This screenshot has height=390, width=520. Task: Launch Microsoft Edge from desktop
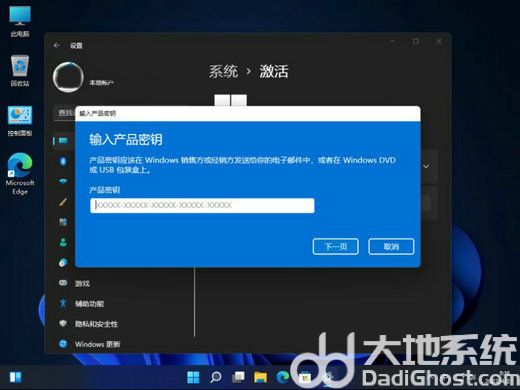pos(20,173)
